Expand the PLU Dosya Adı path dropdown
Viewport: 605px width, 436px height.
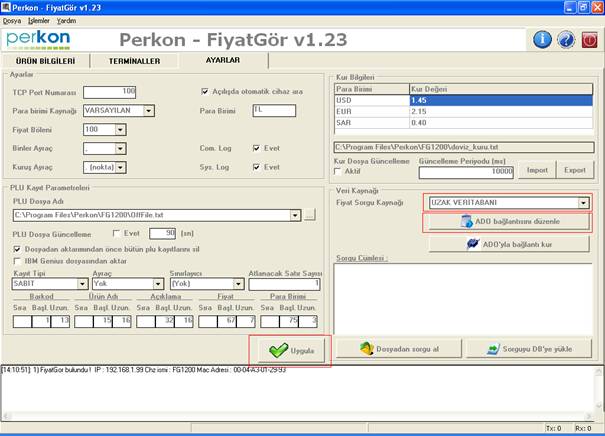click(295, 215)
